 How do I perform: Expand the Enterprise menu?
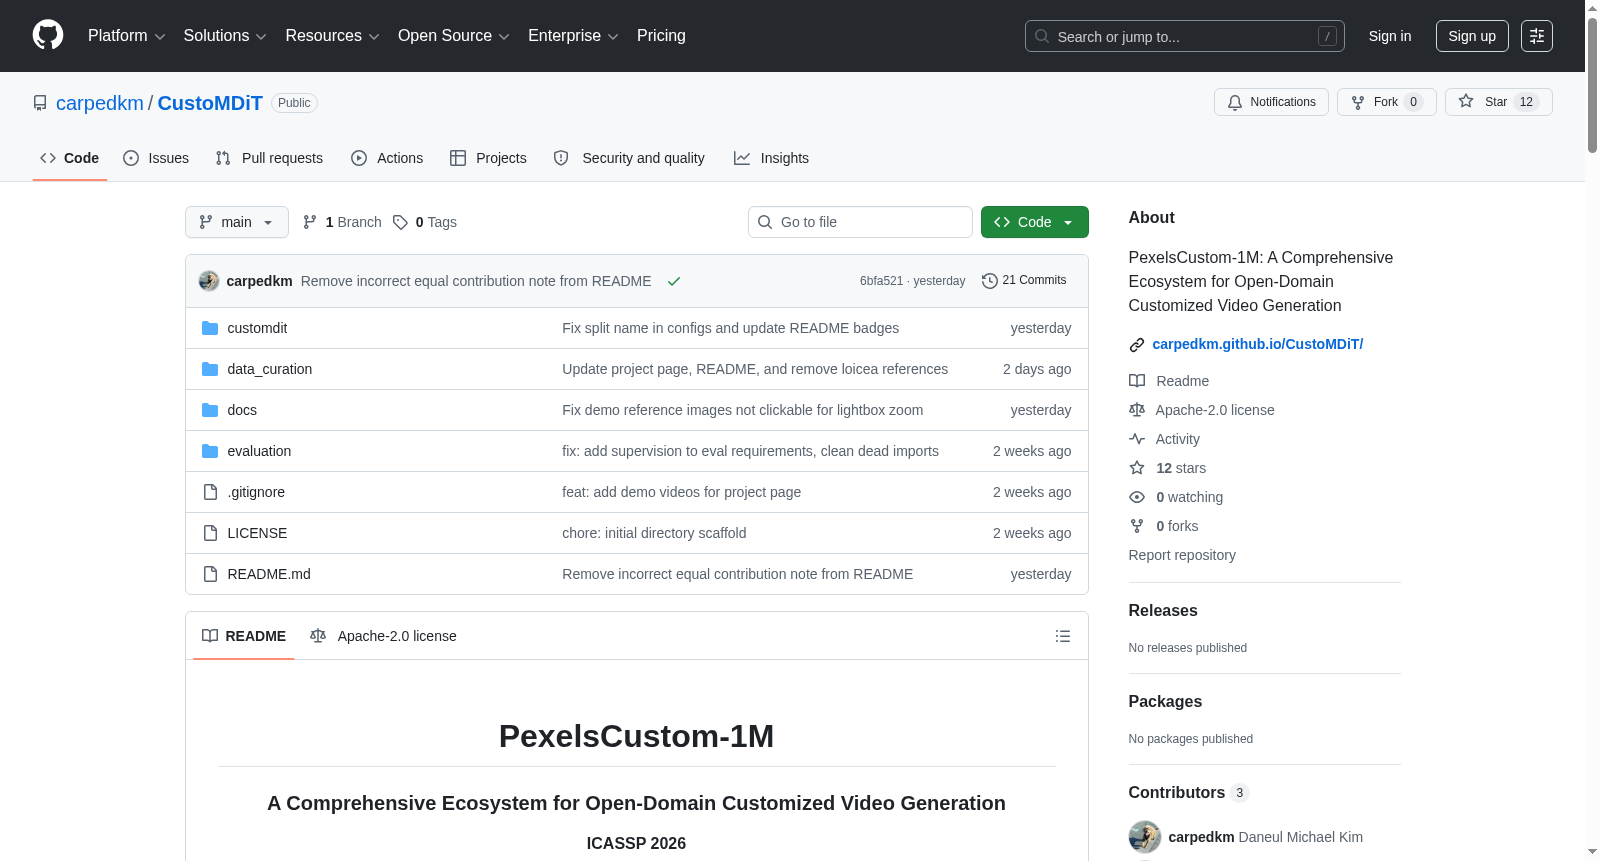click(573, 36)
